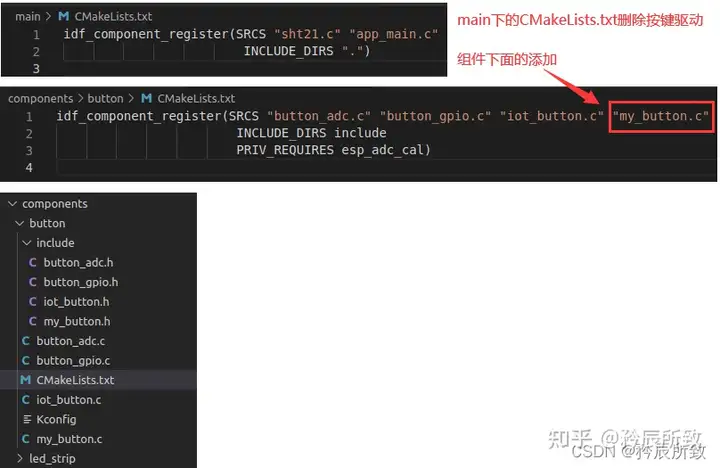The width and height of the screenshot is (720, 468).
Task: Open iot_button.c in the file tree
Action: coord(69,400)
